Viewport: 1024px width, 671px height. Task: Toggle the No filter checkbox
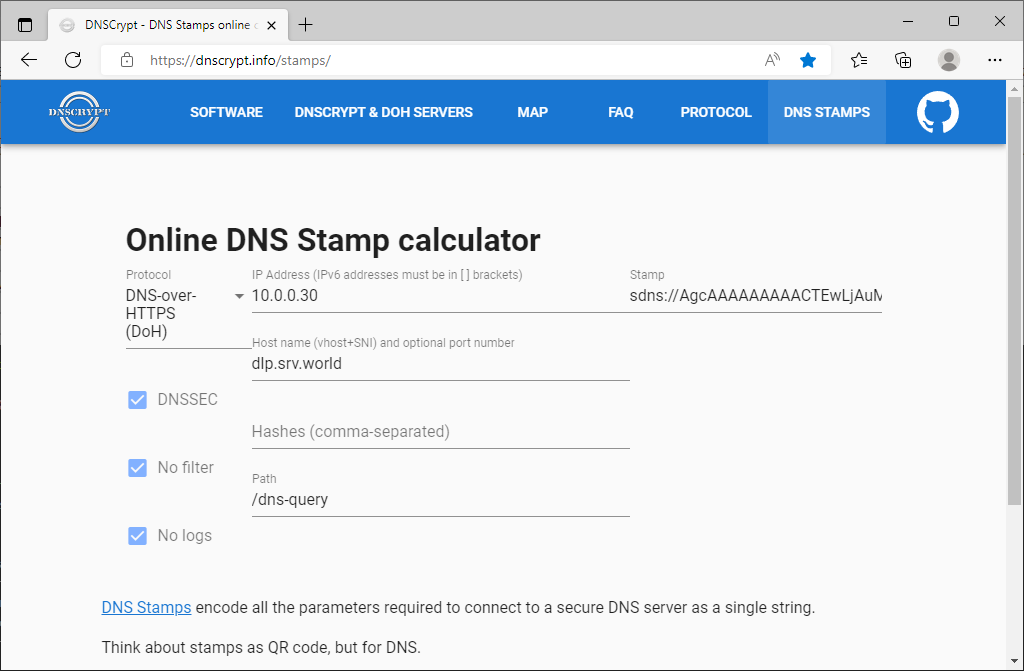[138, 468]
